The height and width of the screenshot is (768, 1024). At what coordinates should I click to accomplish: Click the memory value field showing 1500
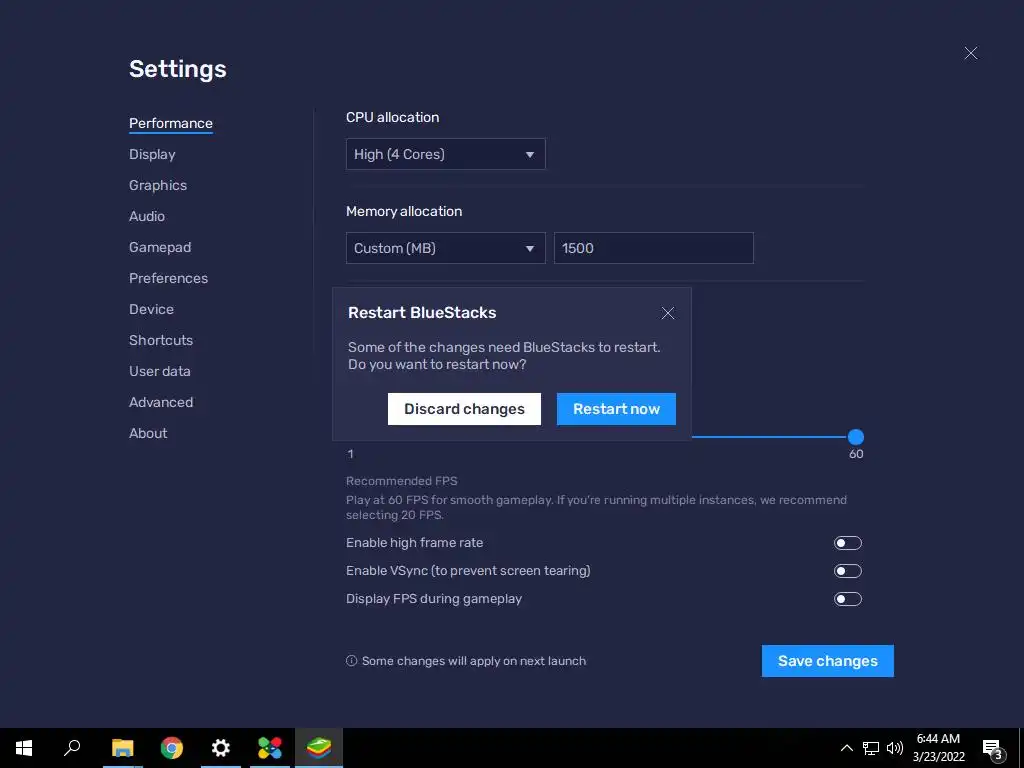click(654, 248)
